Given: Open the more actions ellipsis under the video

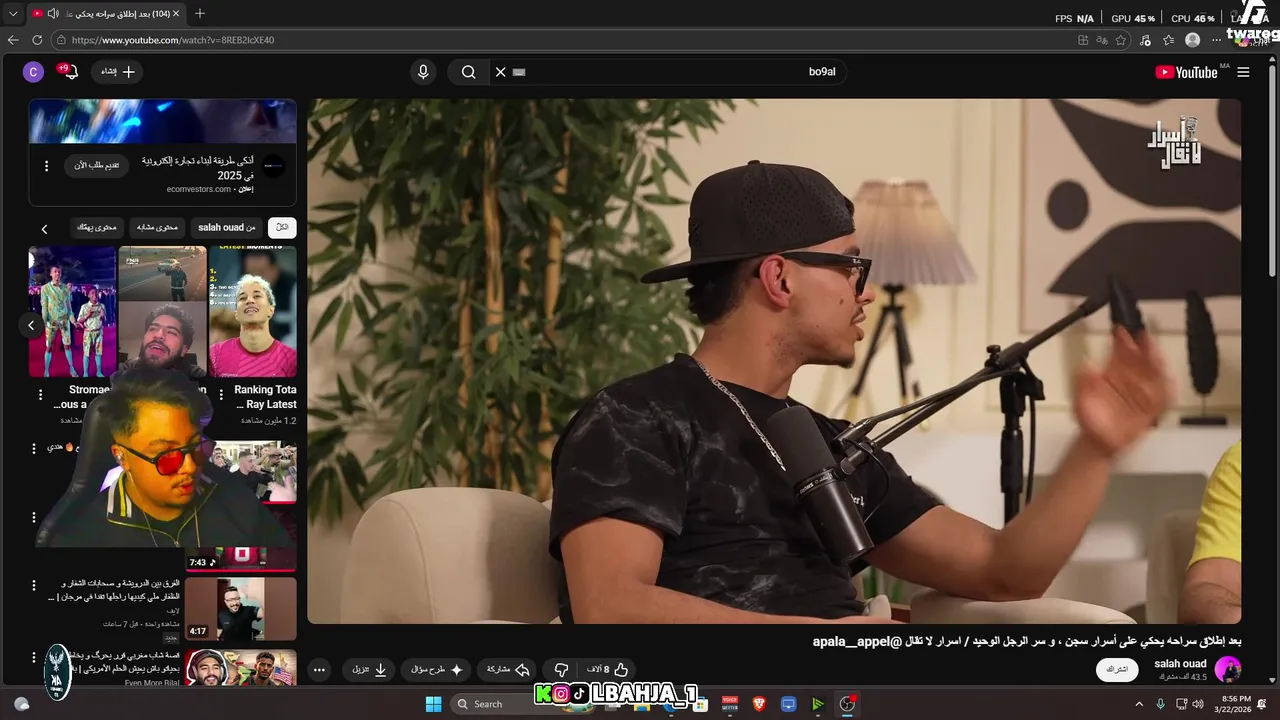Looking at the screenshot, I should coord(319,670).
